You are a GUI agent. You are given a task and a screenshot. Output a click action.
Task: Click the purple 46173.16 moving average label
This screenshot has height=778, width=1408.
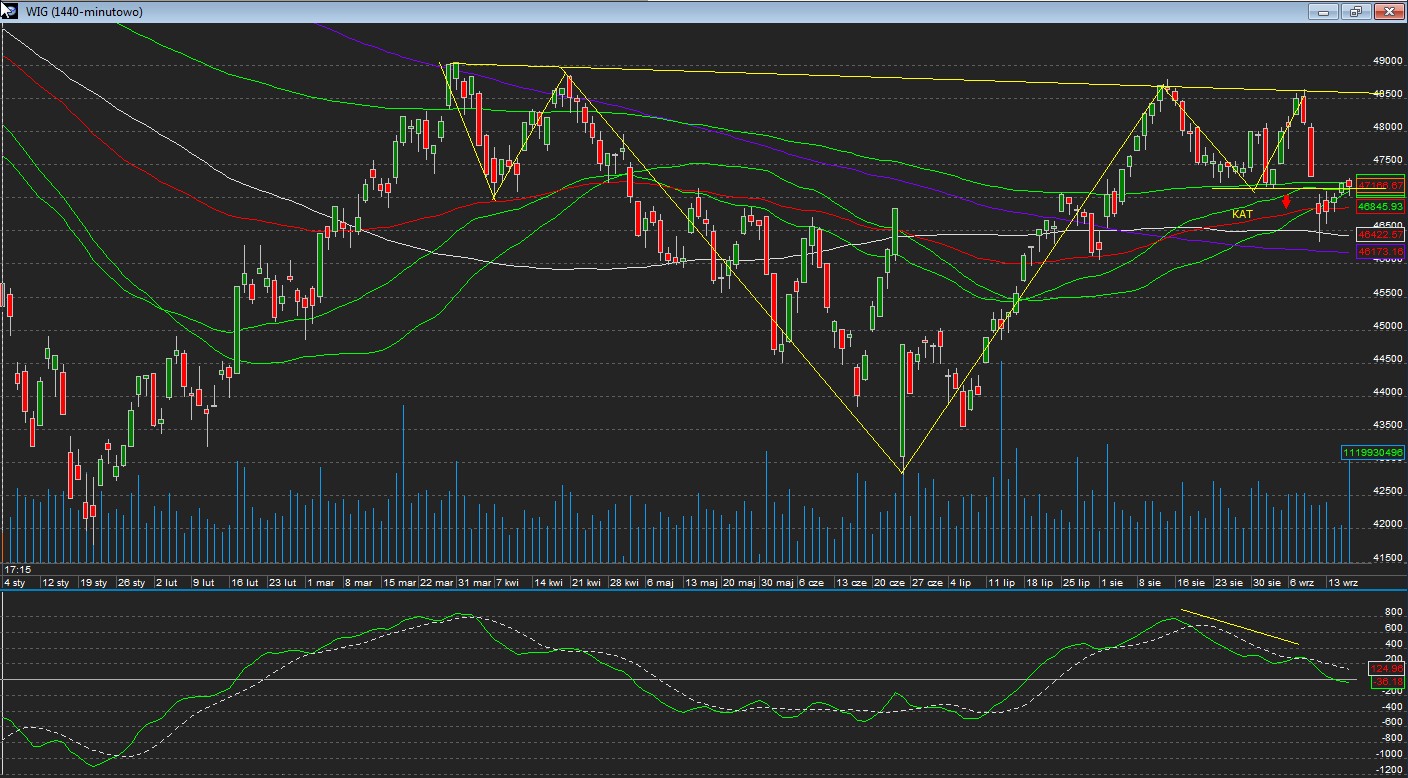1380,252
